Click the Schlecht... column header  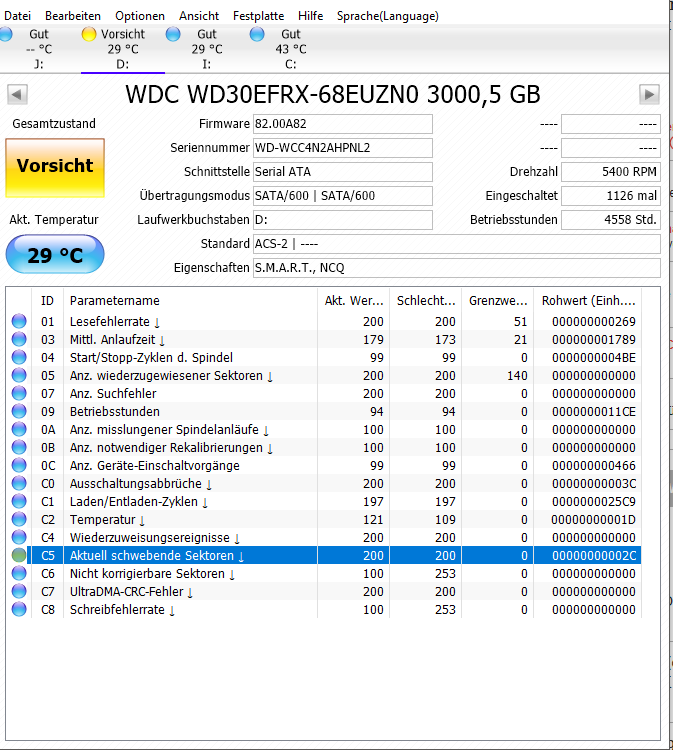click(426, 300)
